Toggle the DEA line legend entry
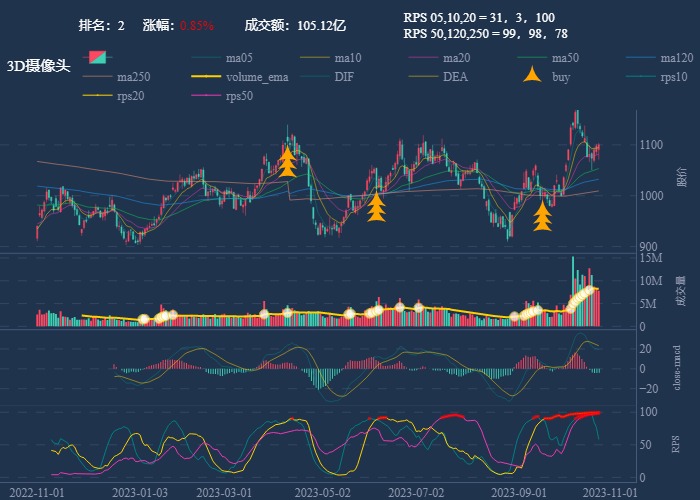Screen dimensions: 700x500 455,77
